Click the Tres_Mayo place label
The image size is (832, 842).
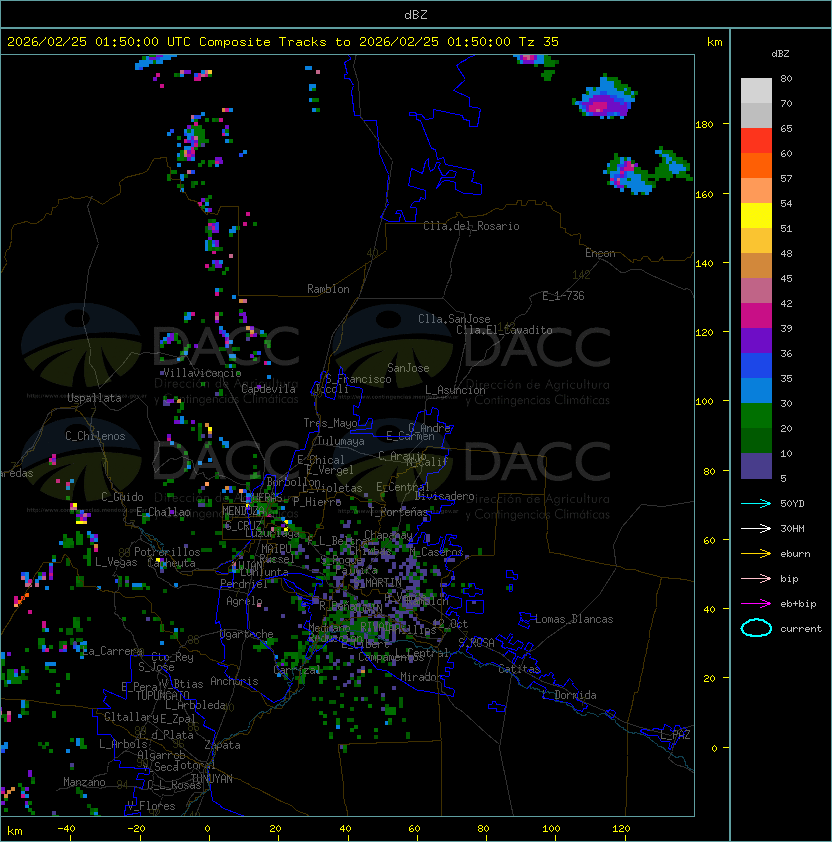[x=330, y=423]
